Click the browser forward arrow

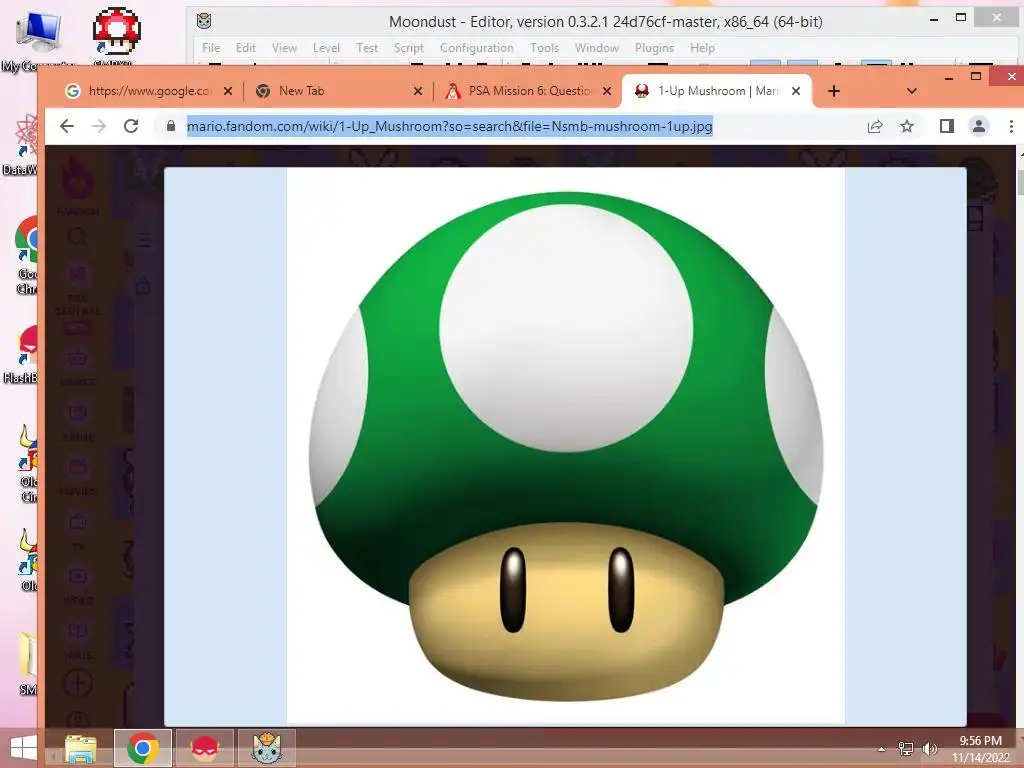coord(99,126)
